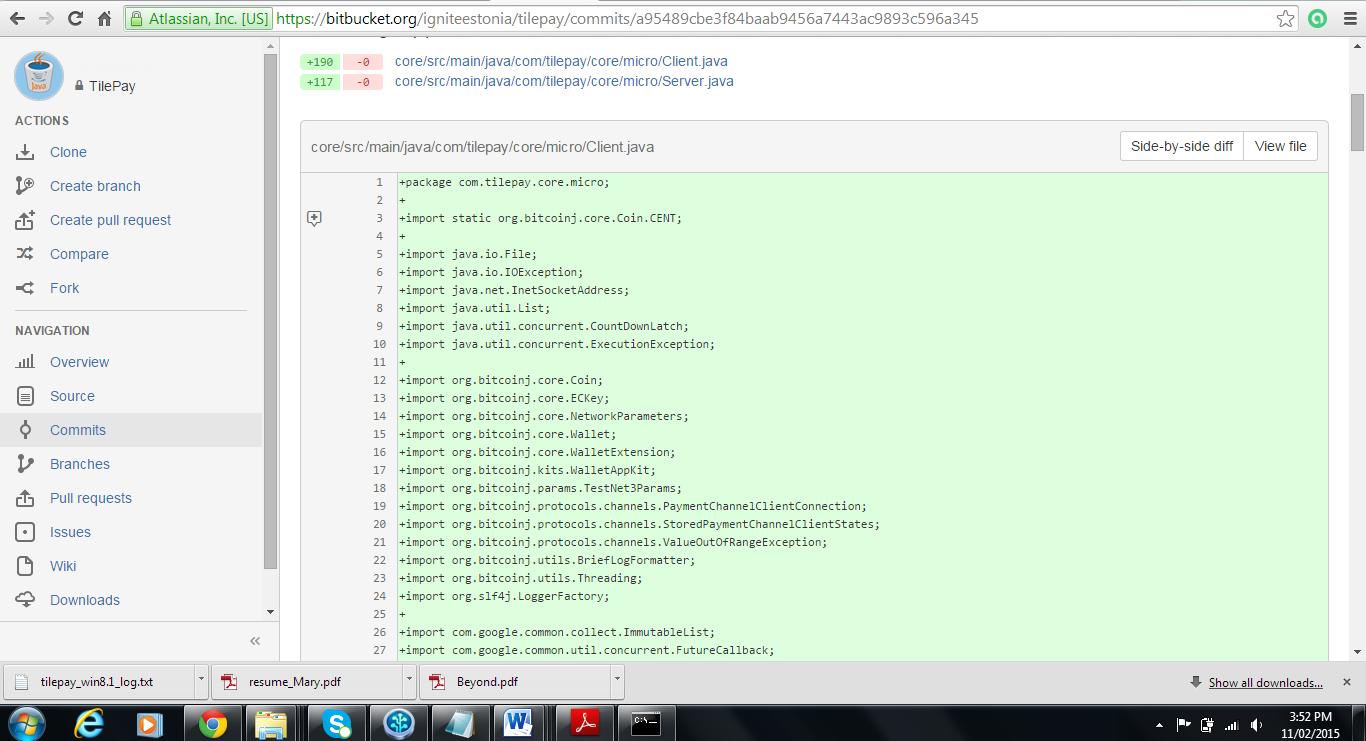Viewport: 1366px width, 741px height.
Task: Open Skype from the taskbar
Action: pyautogui.click(x=337, y=722)
